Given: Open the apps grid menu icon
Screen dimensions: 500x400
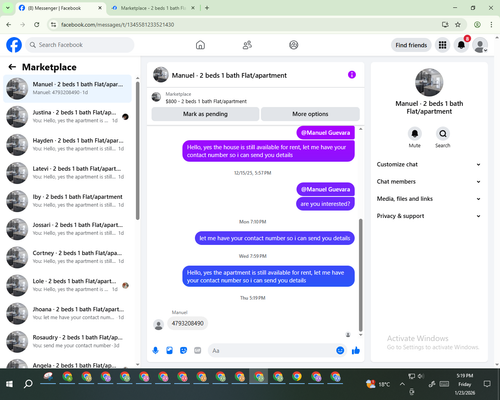Looking at the screenshot, I should [x=442, y=45].
